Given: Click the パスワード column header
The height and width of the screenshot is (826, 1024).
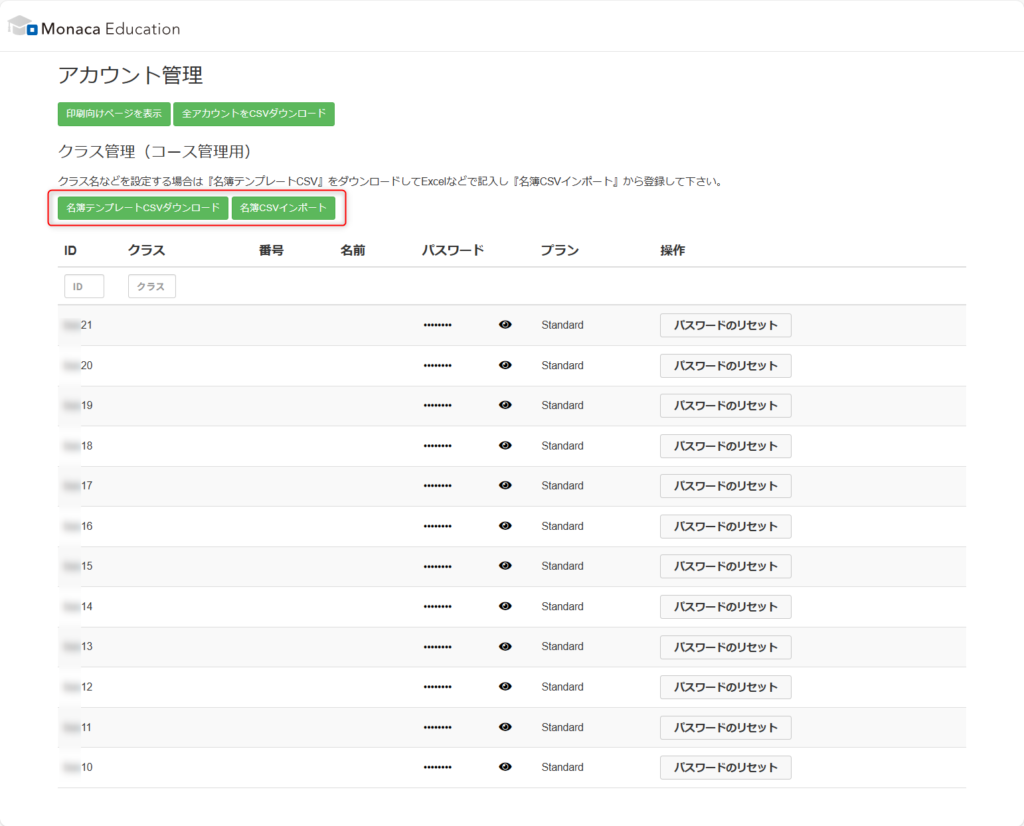Looking at the screenshot, I should (453, 250).
